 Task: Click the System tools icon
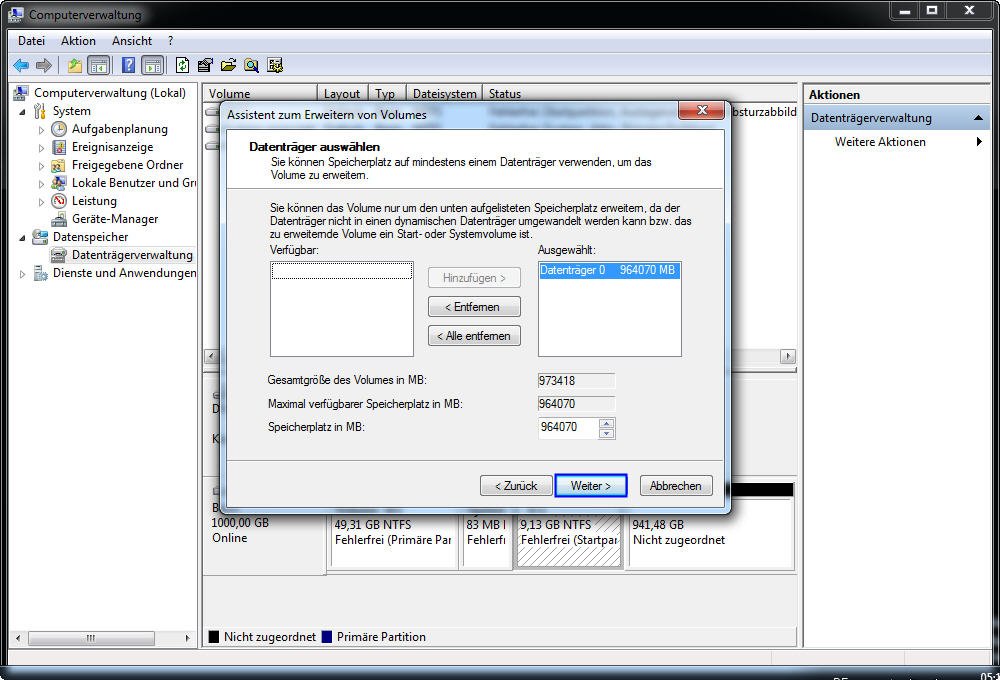click(x=40, y=111)
